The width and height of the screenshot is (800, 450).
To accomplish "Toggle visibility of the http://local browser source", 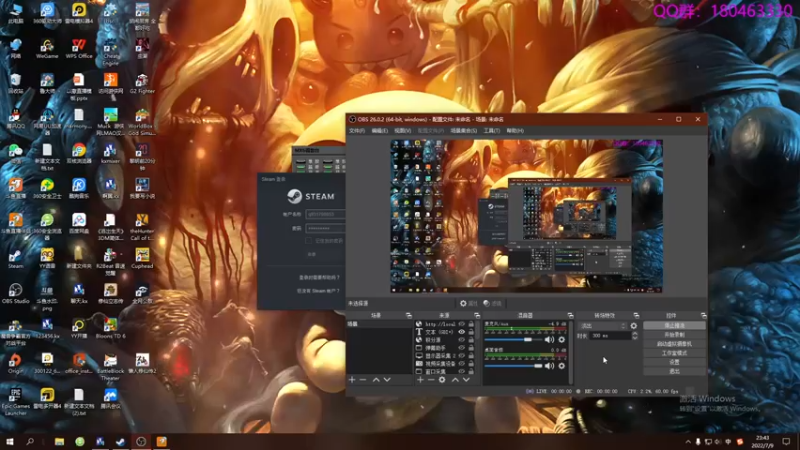I will 462,324.
